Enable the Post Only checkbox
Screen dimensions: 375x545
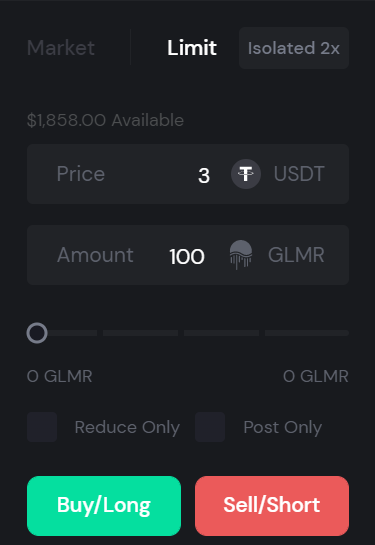click(x=210, y=427)
